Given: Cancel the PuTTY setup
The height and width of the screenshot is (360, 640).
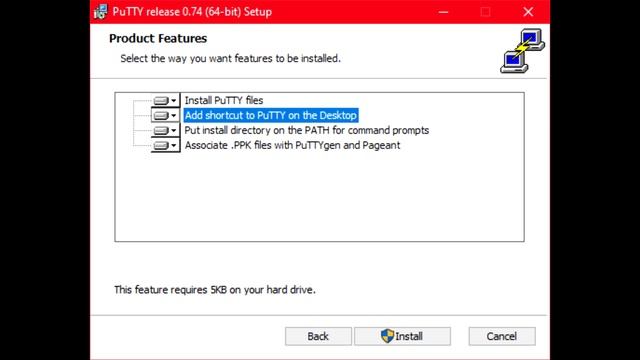Looking at the screenshot, I should [502, 336].
